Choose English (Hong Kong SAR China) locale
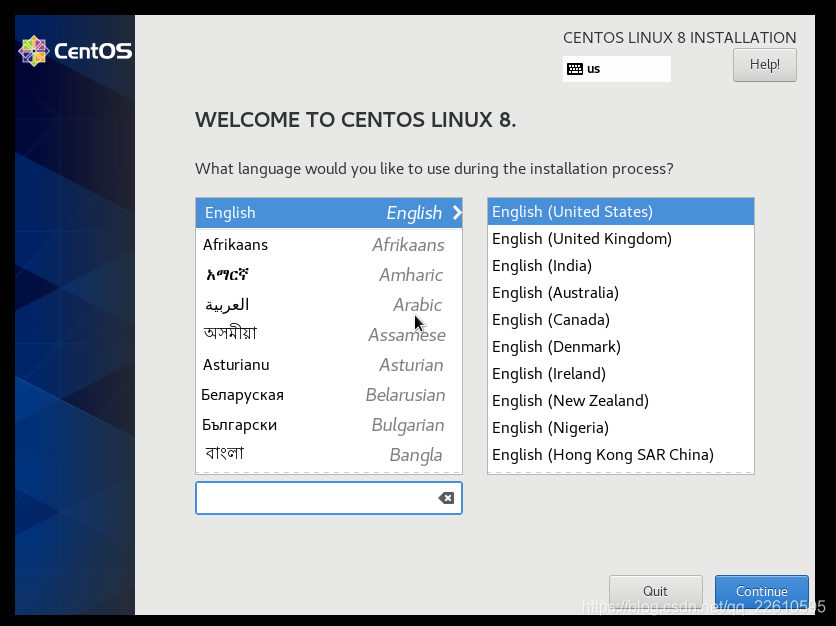This screenshot has height=626, width=836. (621, 455)
